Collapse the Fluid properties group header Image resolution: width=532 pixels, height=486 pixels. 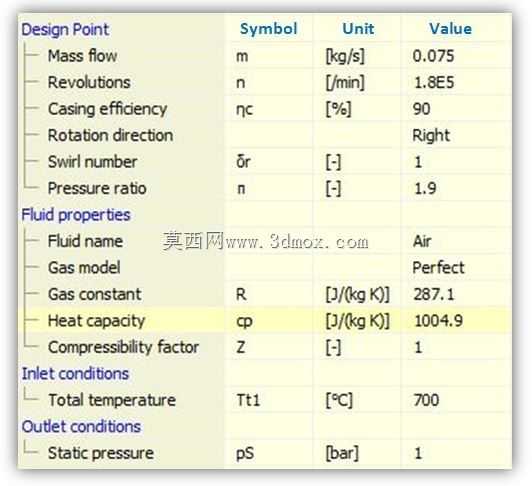(x=76, y=215)
